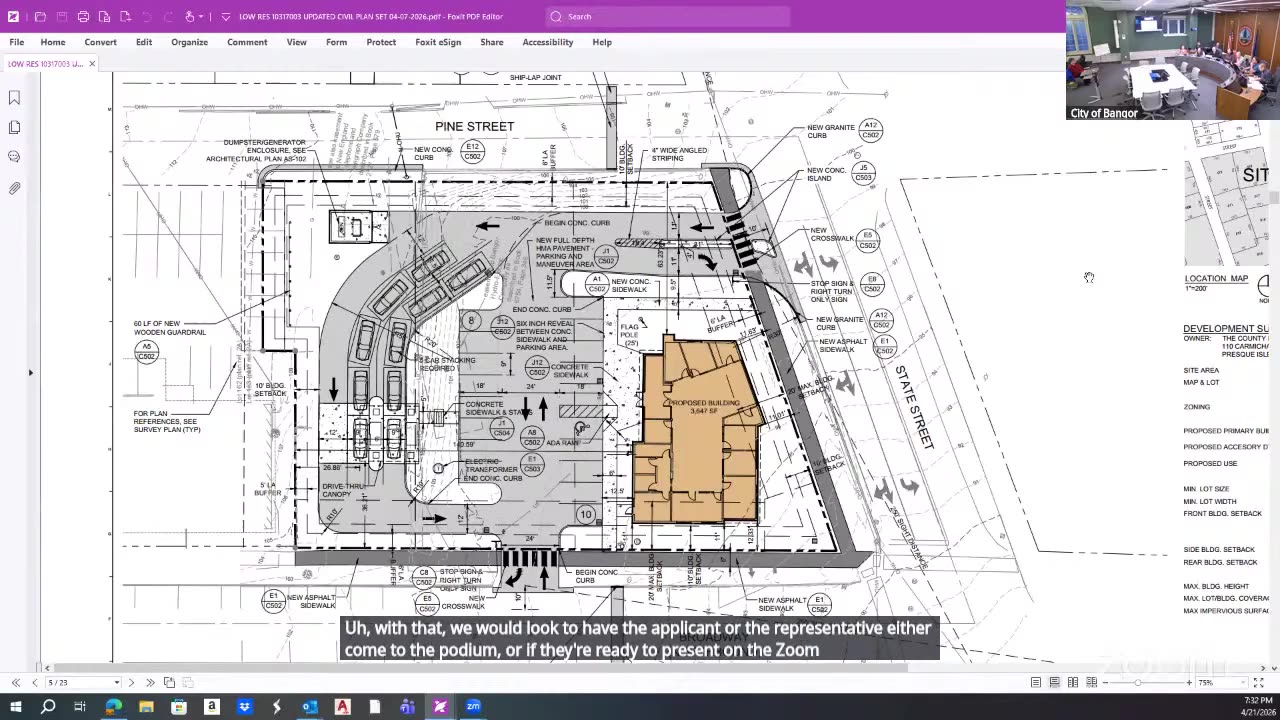This screenshot has width=1280, height=720.
Task: Expand the Customize Quick Access Toolbar arrow
Action: click(x=226, y=16)
